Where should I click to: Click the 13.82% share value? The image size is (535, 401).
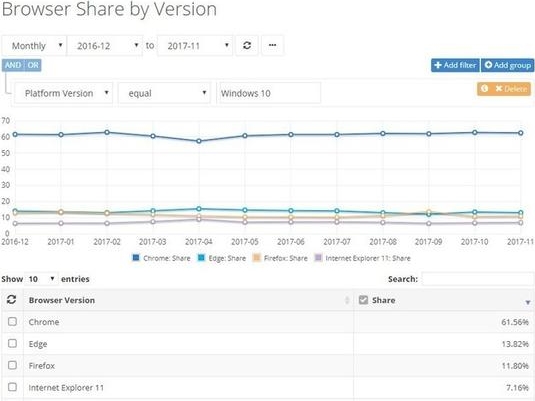point(515,344)
